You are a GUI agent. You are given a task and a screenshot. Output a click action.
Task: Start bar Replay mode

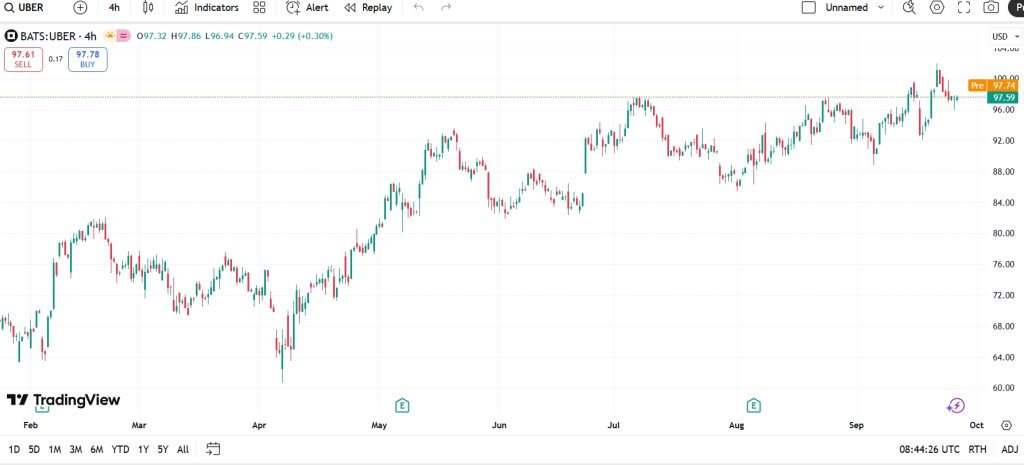368,8
